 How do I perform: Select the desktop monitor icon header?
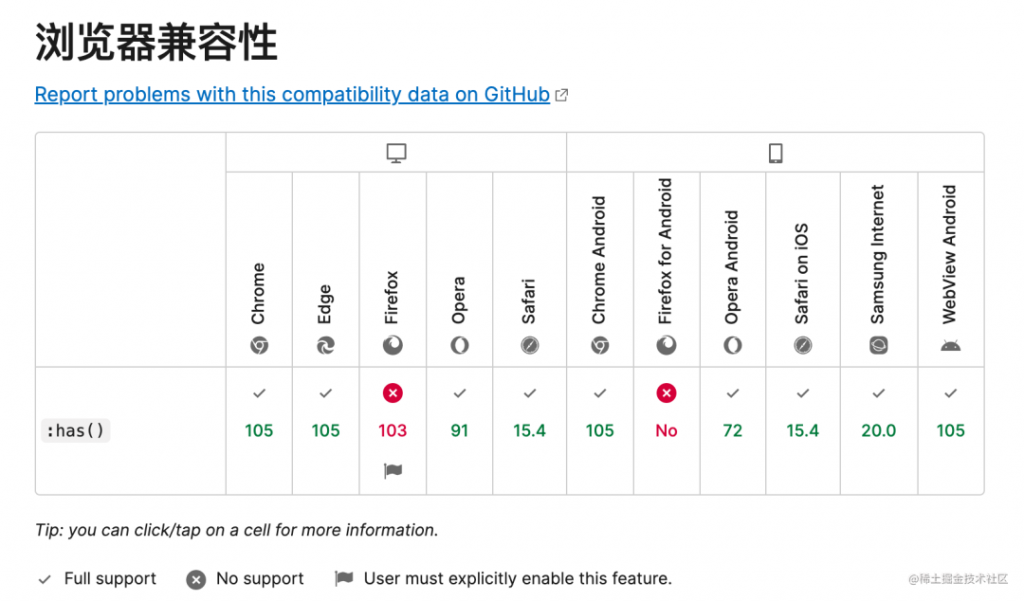[x=396, y=154]
